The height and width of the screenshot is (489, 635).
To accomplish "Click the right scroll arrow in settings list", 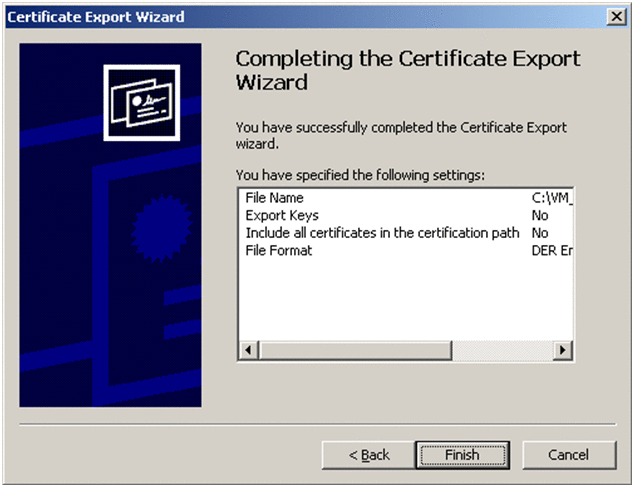I will (x=563, y=350).
